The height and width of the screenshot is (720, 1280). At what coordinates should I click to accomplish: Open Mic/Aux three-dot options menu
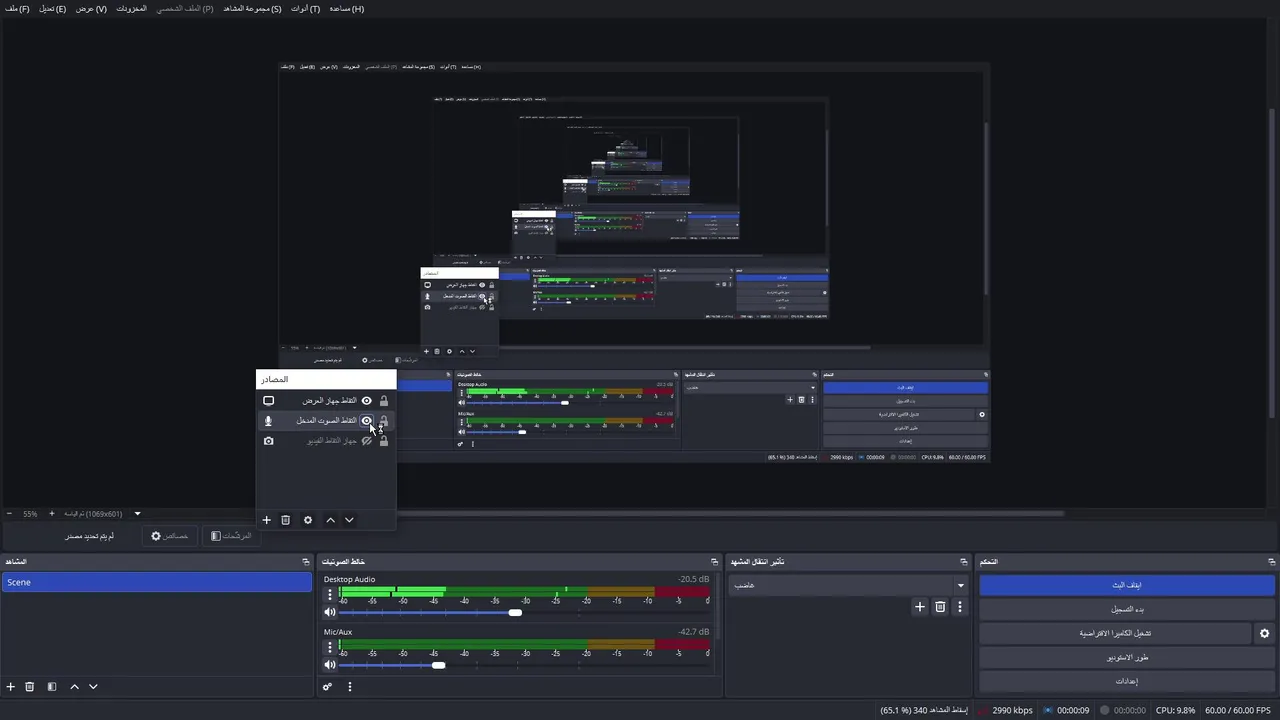[x=330, y=647]
